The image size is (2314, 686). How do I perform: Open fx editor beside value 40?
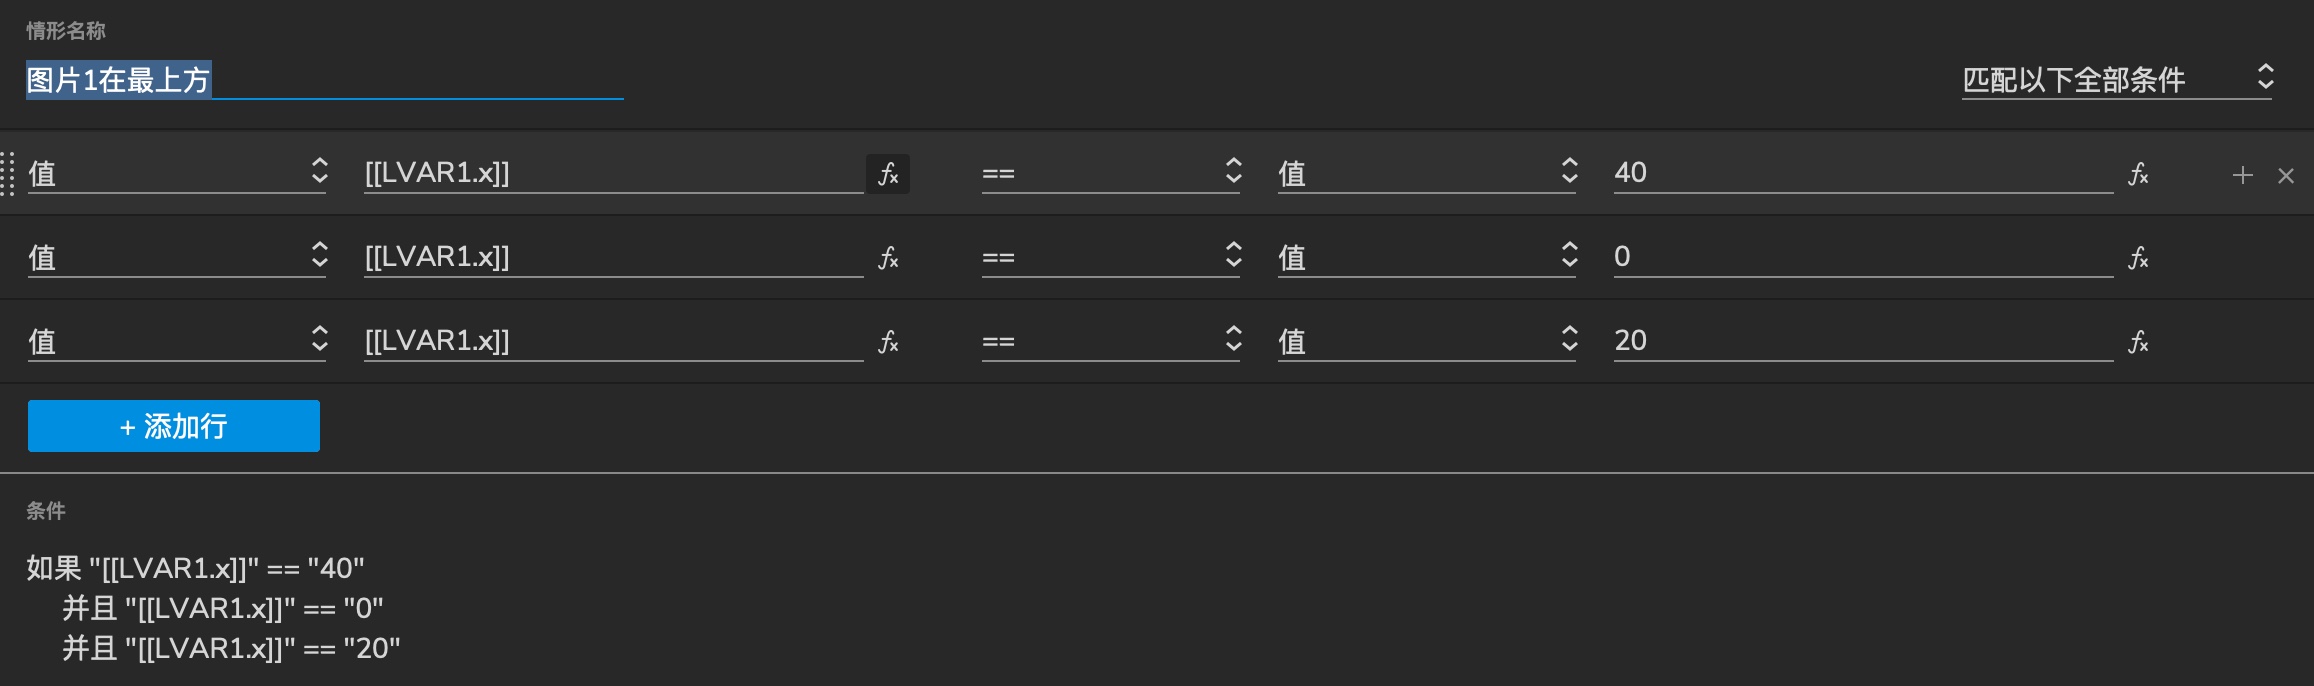point(2138,174)
